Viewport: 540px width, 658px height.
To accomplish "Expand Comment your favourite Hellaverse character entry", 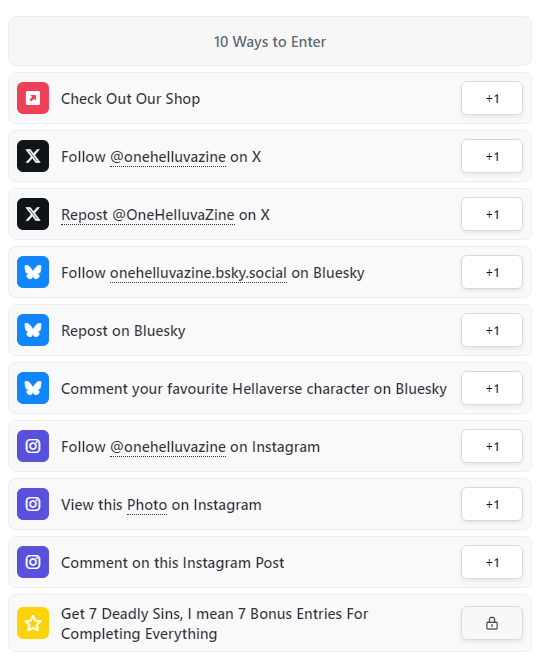I will 270,388.
